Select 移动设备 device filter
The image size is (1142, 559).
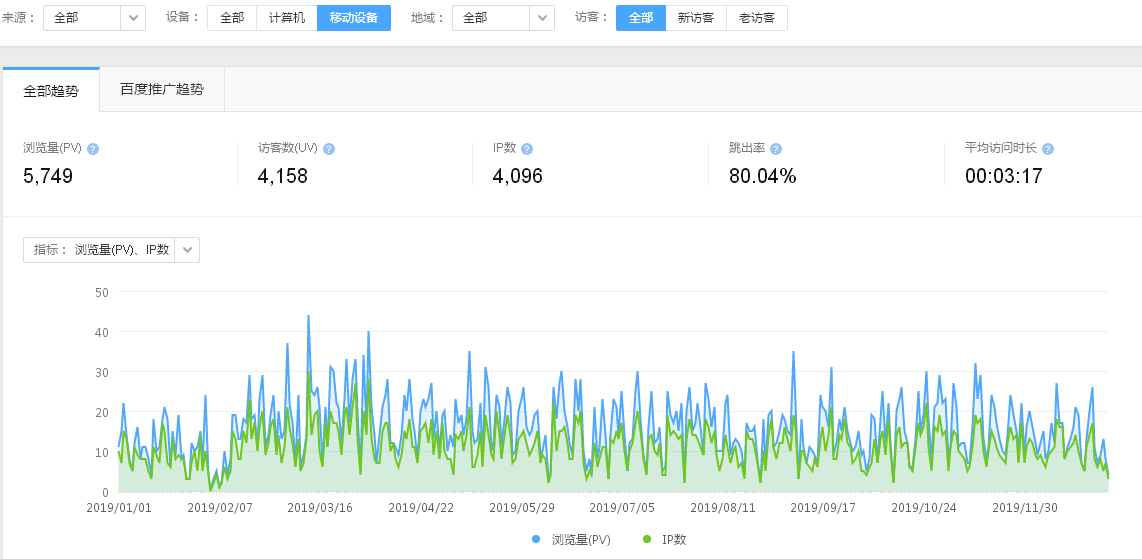click(354, 17)
